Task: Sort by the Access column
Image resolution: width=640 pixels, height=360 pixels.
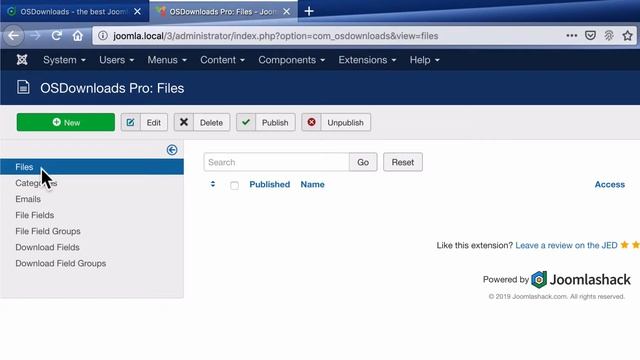Action: (x=610, y=184)
